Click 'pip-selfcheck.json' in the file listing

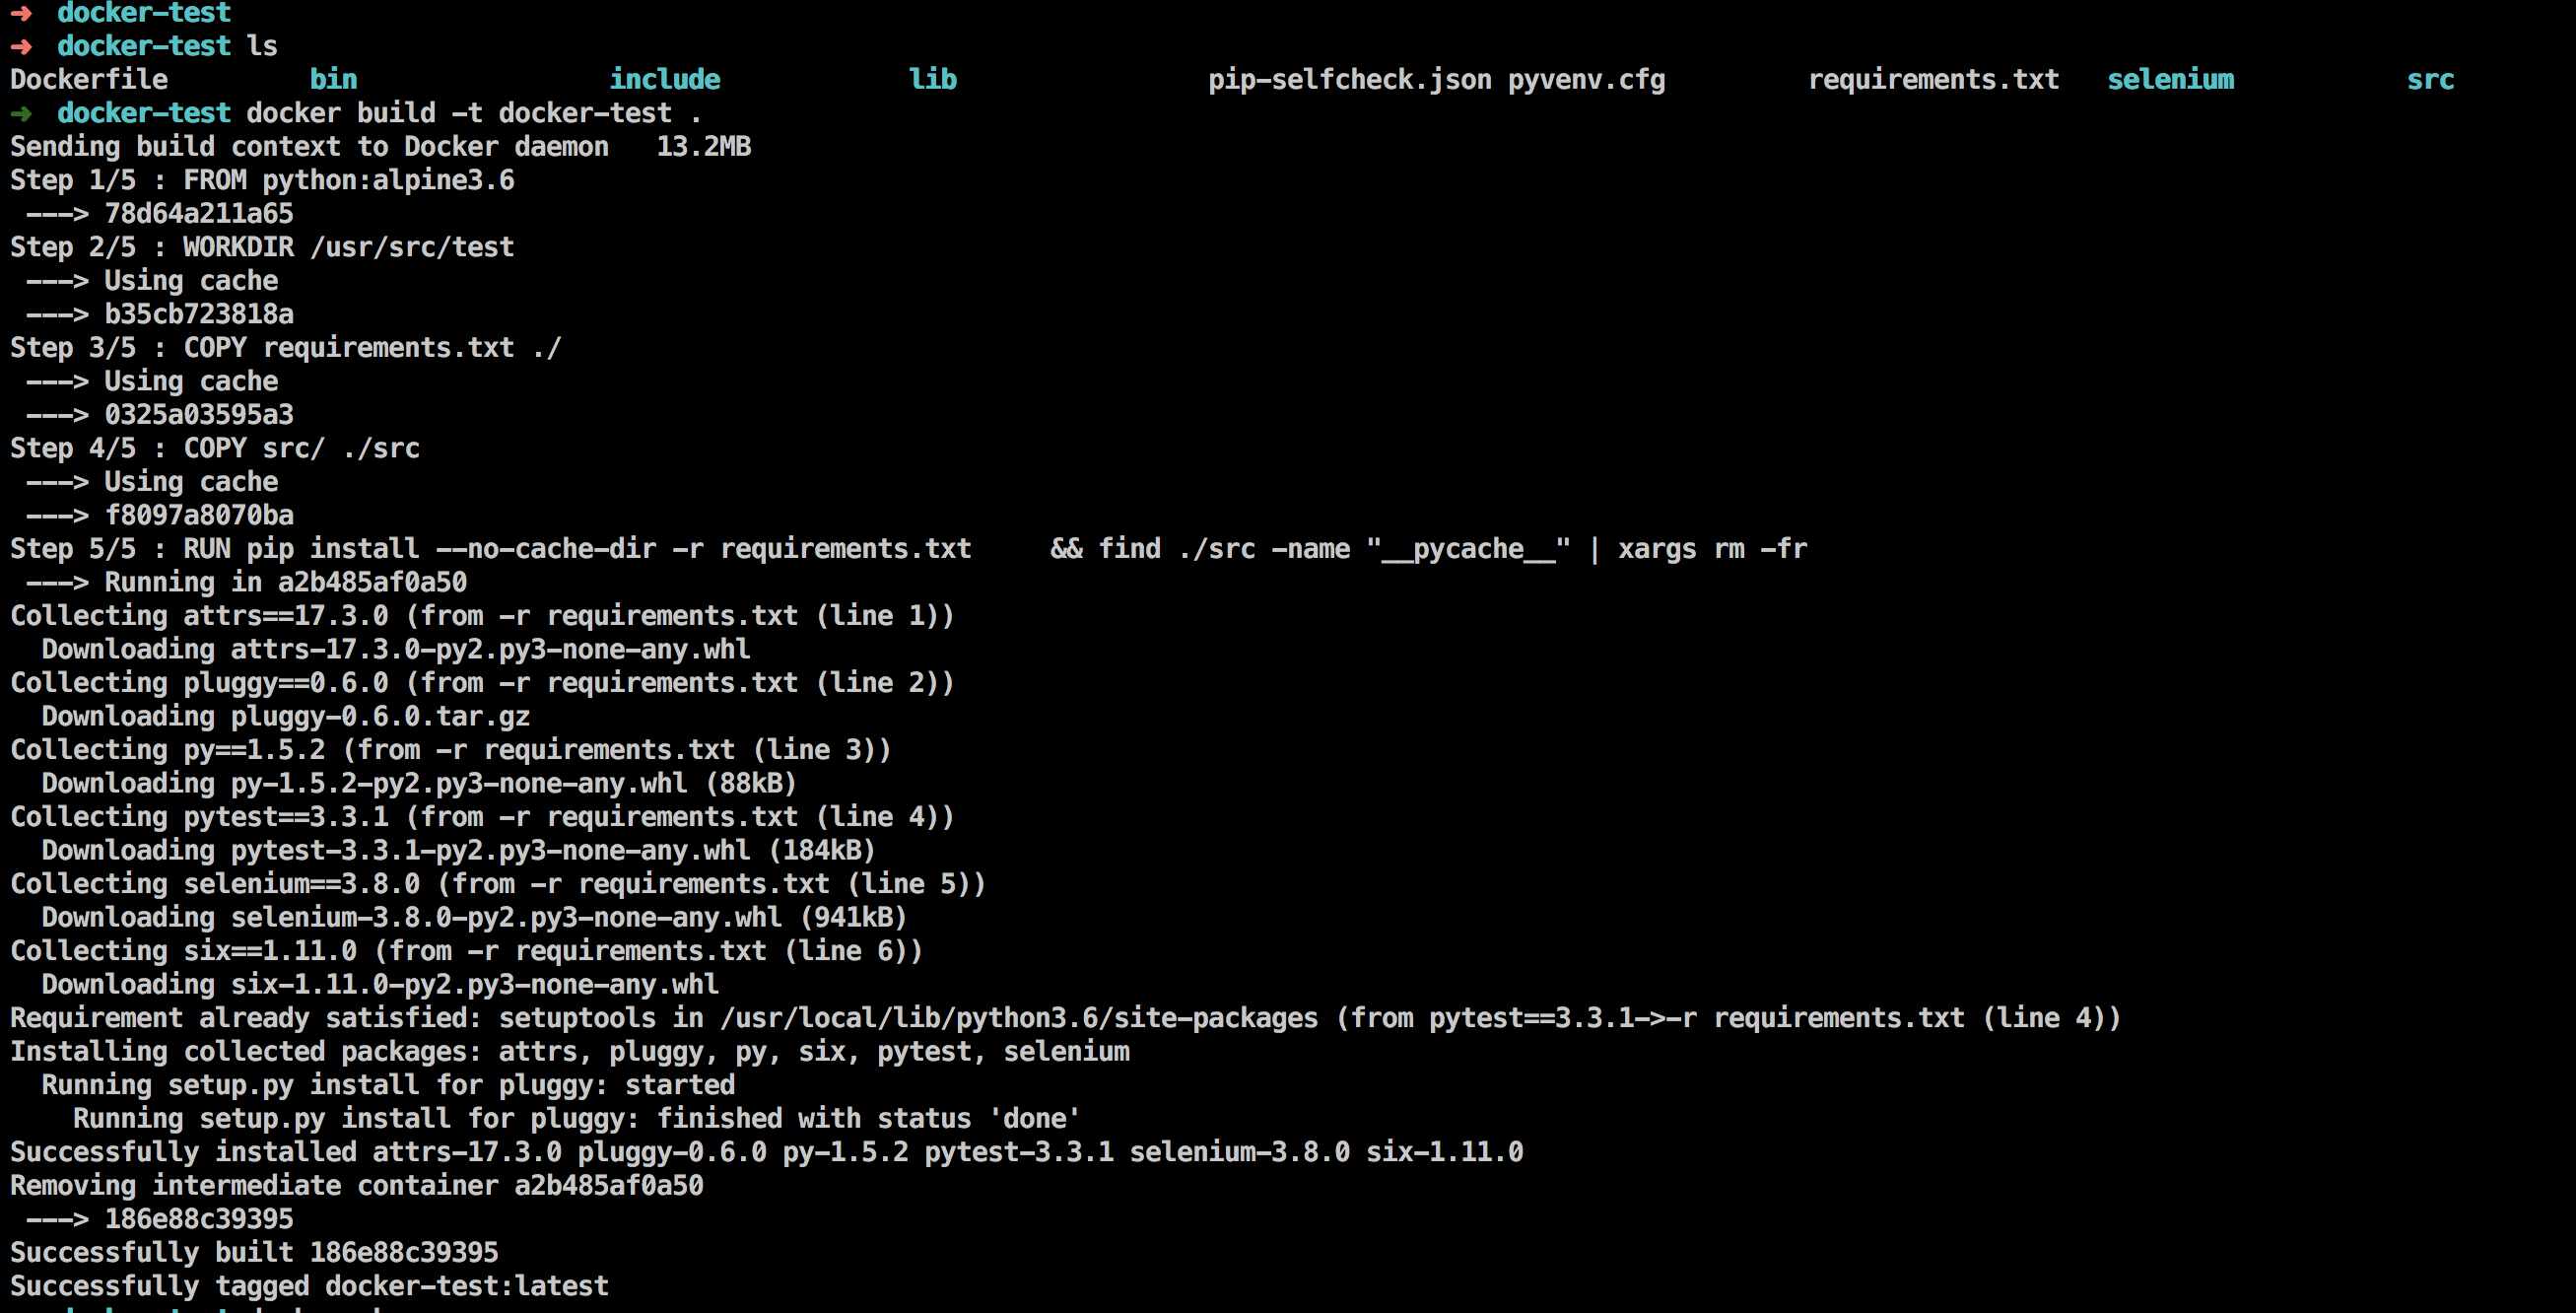click(x=1349, y=80)
